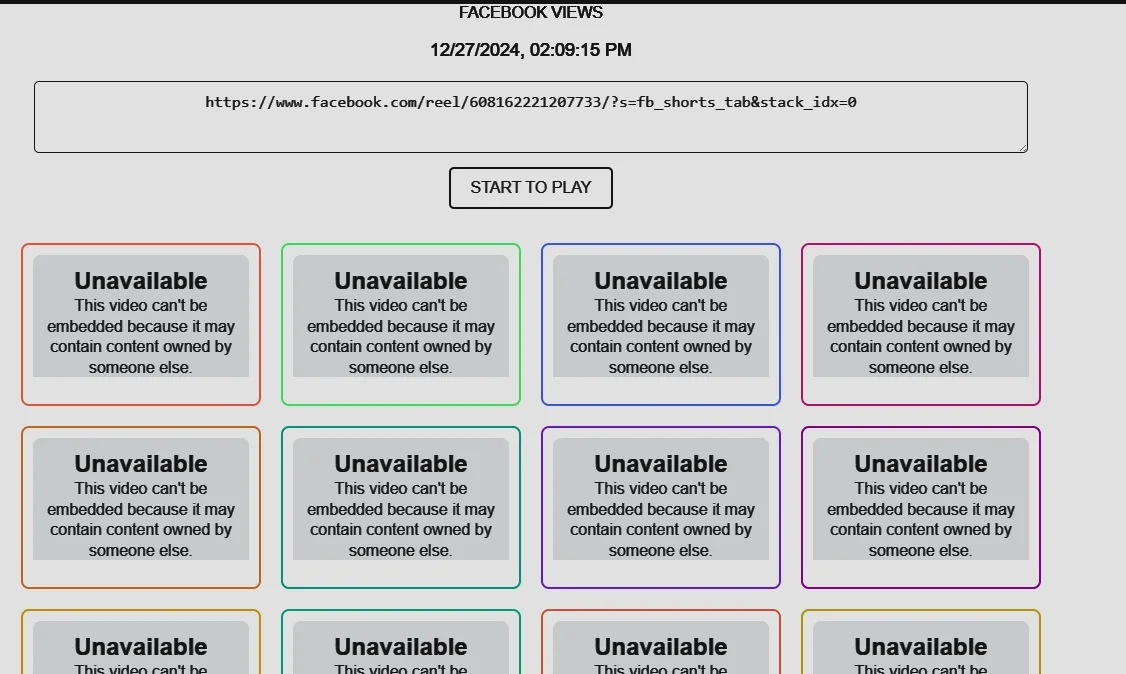This screenshot has height=674, width=1126.
Task: Select the purple-bordered card ending second row
Action: point(921,507)
